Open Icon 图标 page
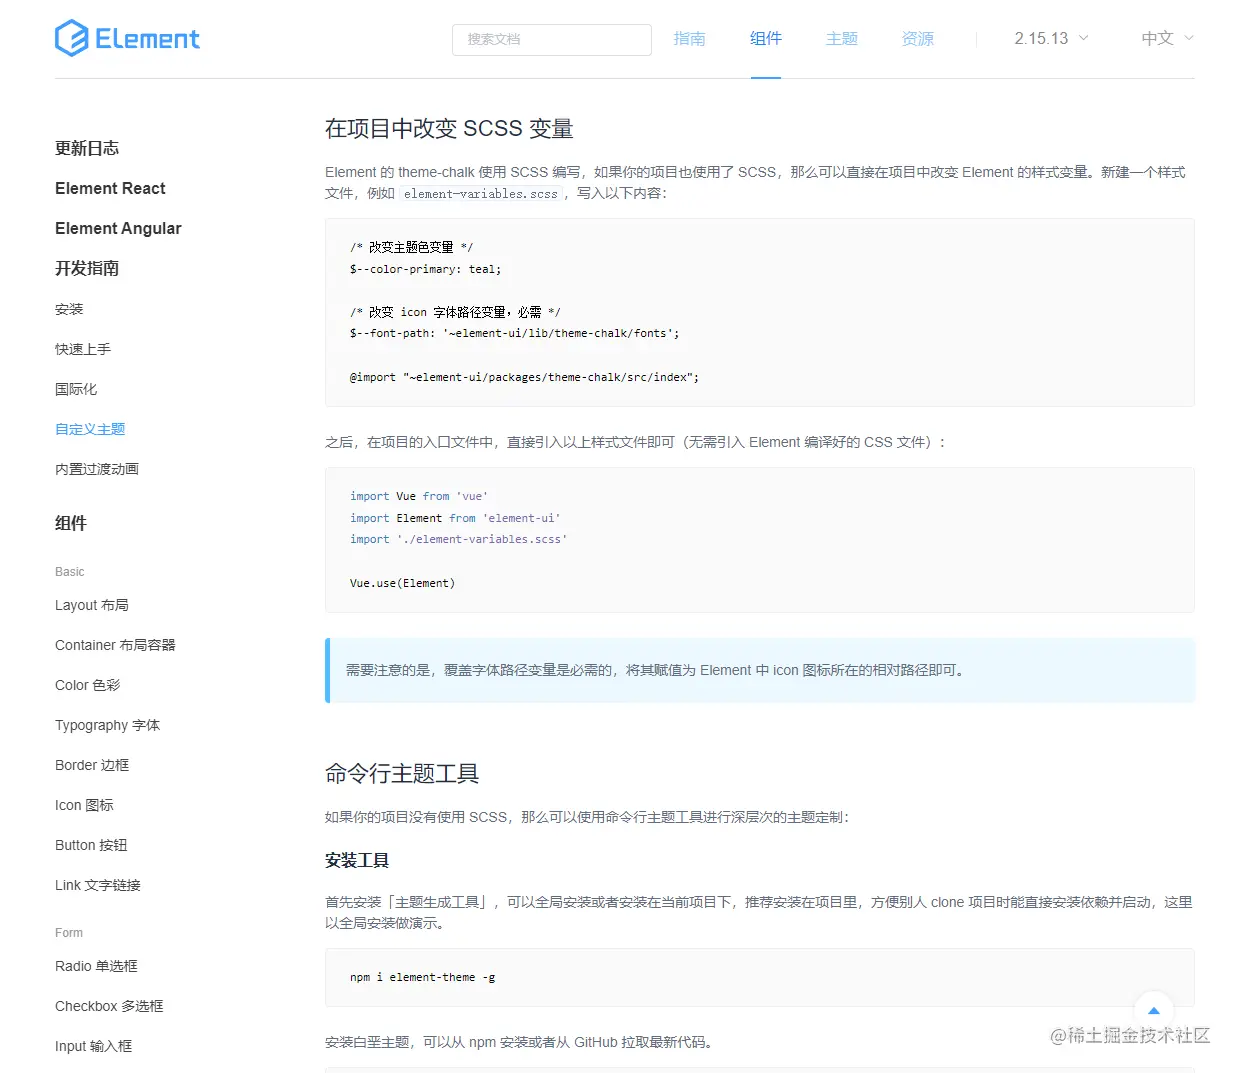Image resolution: width=1238 pixels, height=1073 pixels. coord(84,805)
